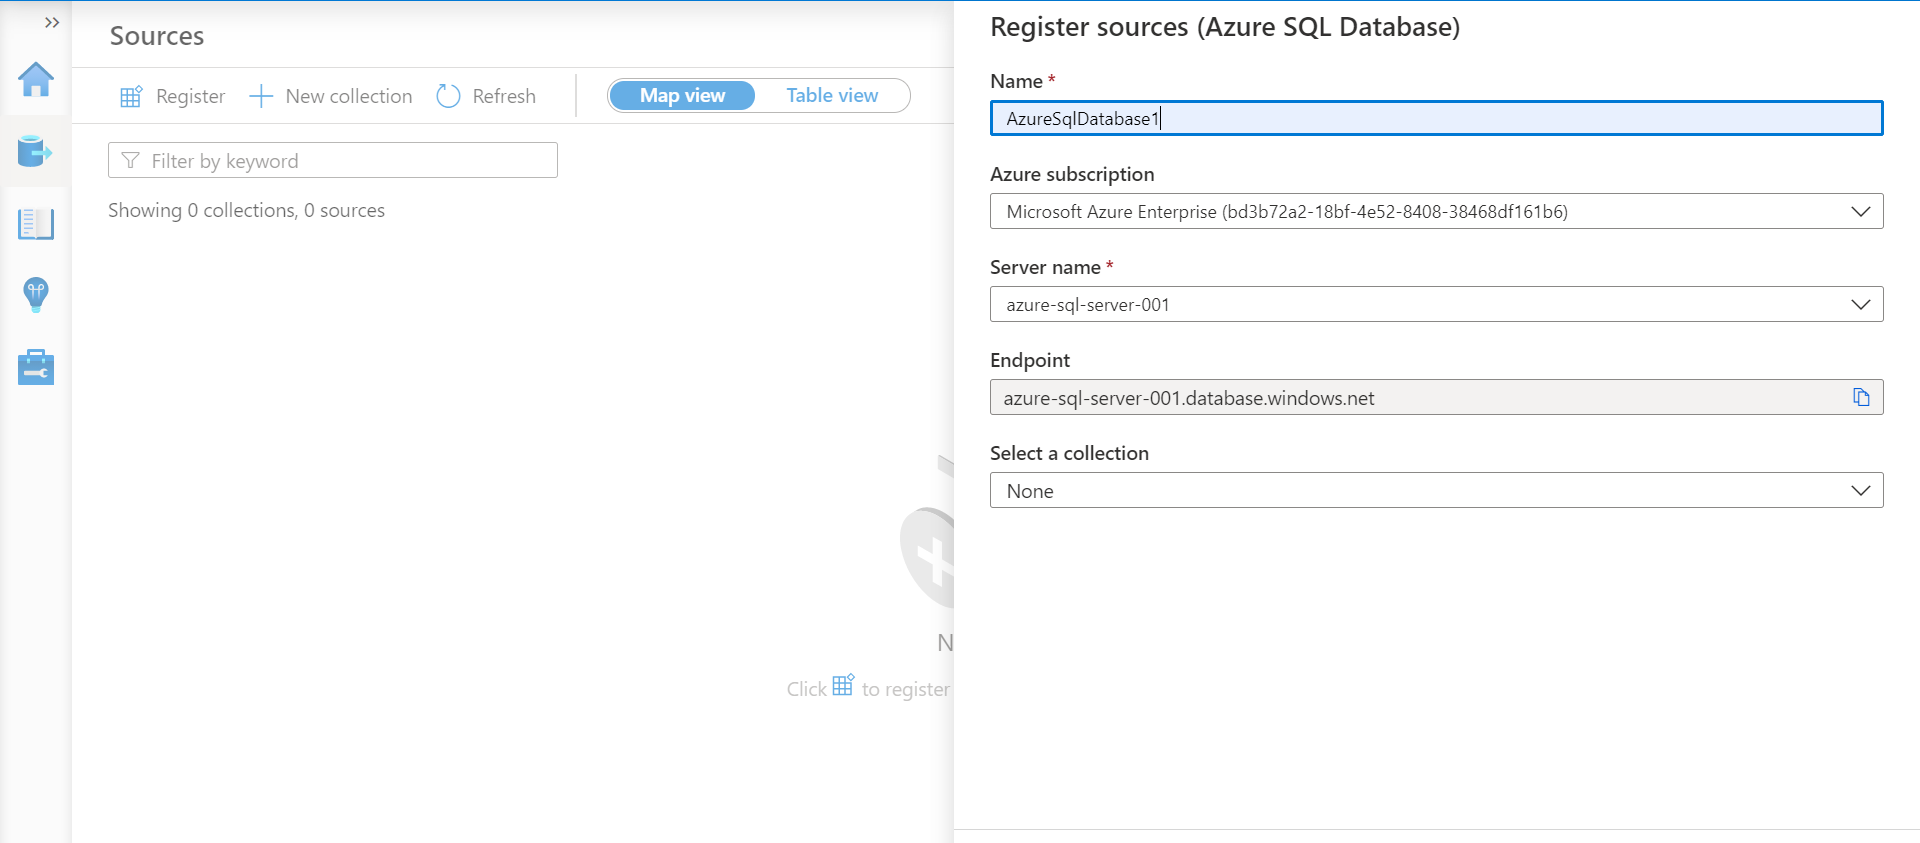This screenshot has width=1920, height=843.
Task: Open the Glossary book icon
Action: 36,224
